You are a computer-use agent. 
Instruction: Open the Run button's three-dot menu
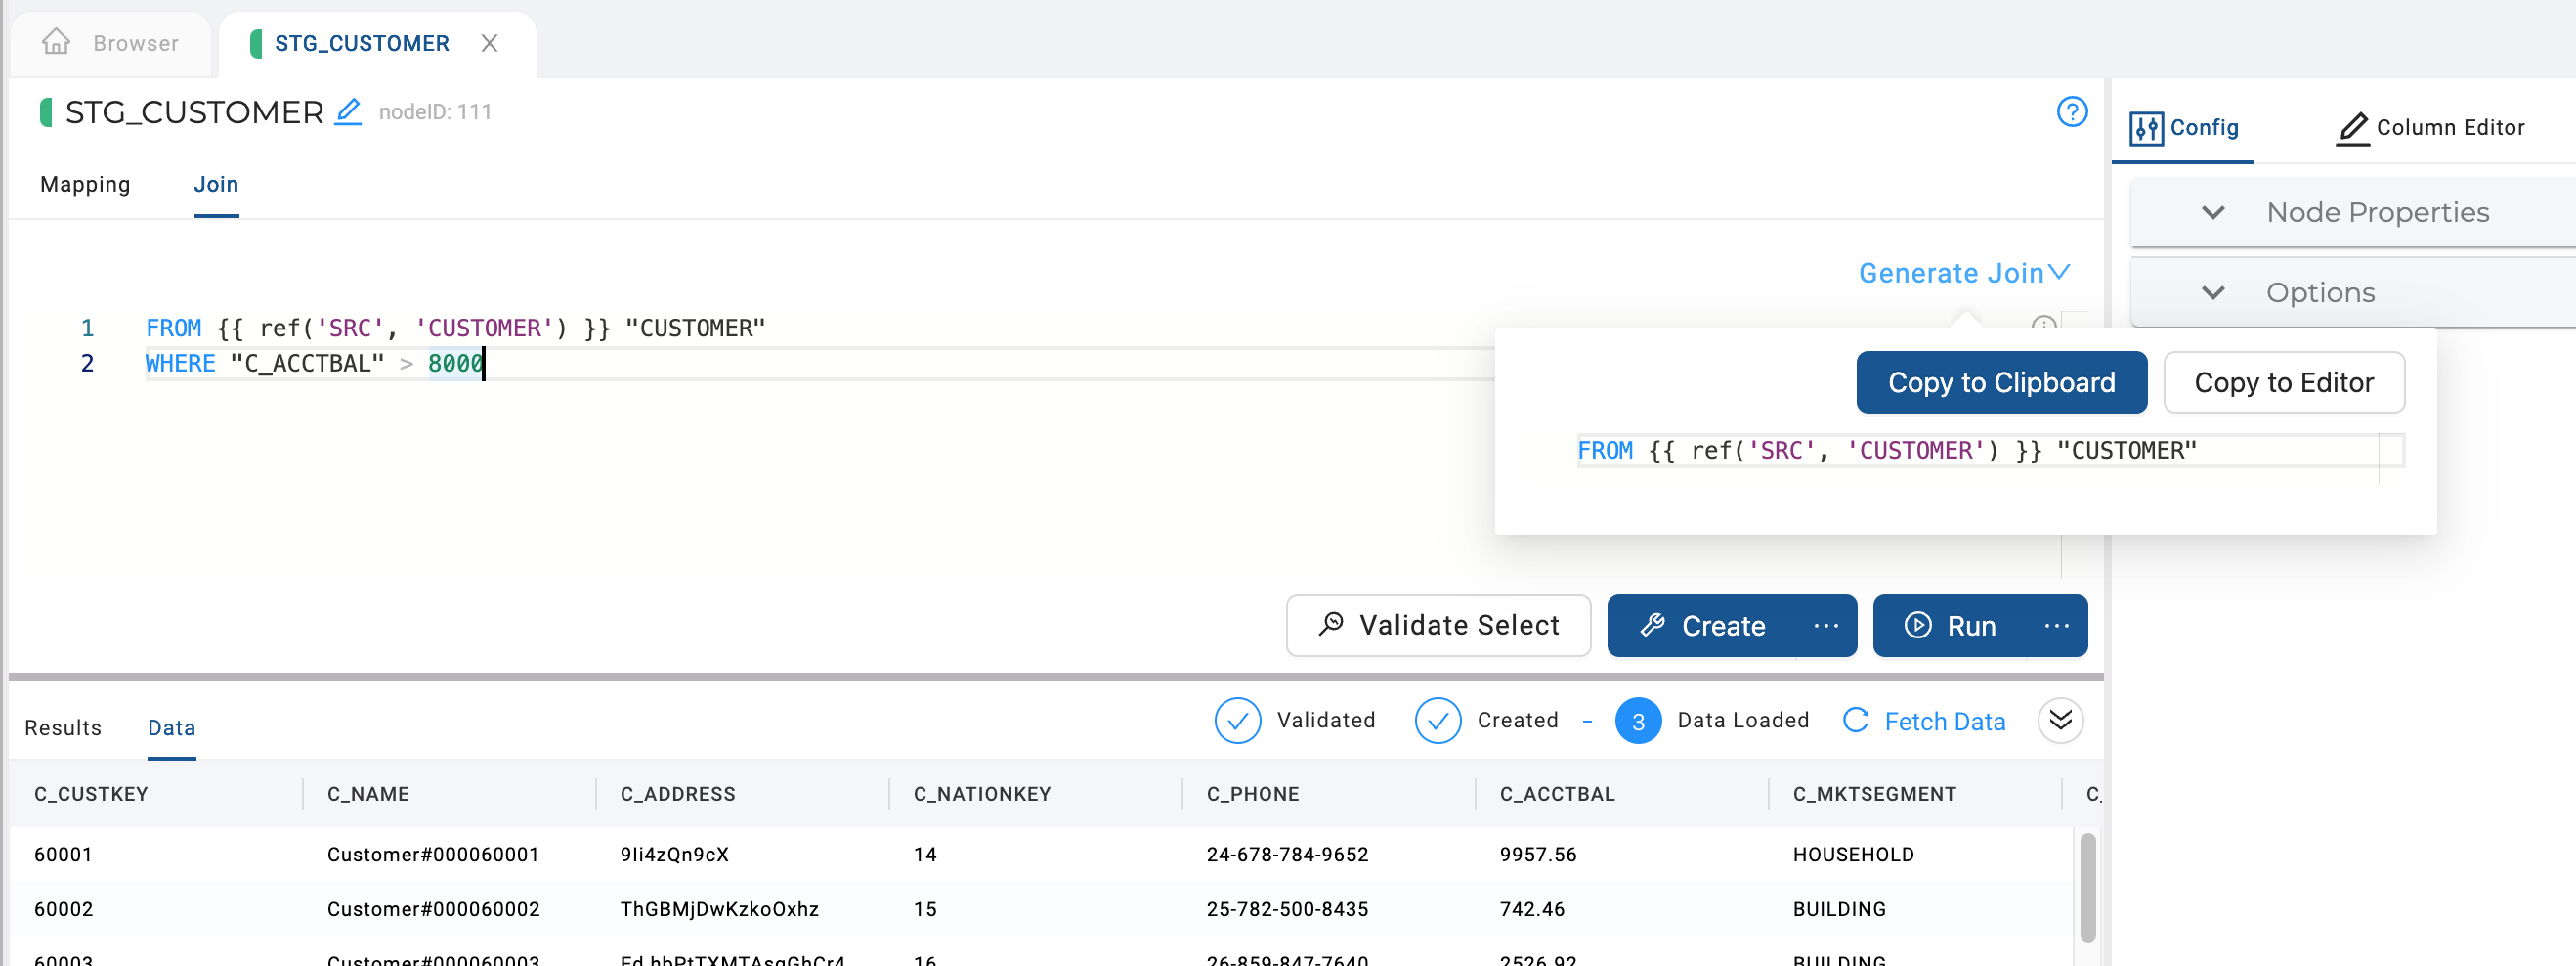2057,626
